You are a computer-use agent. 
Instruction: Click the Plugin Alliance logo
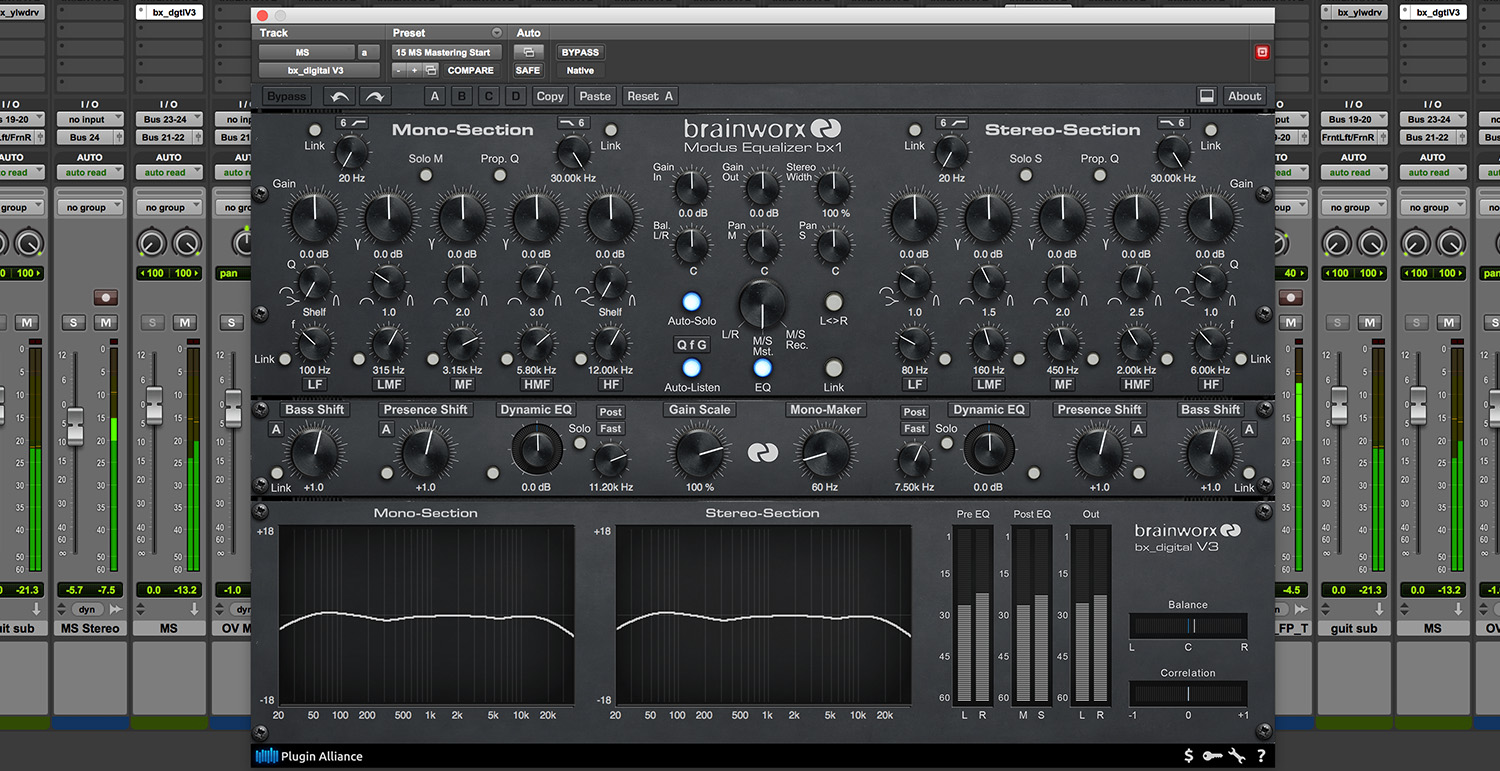pos(309,756)
